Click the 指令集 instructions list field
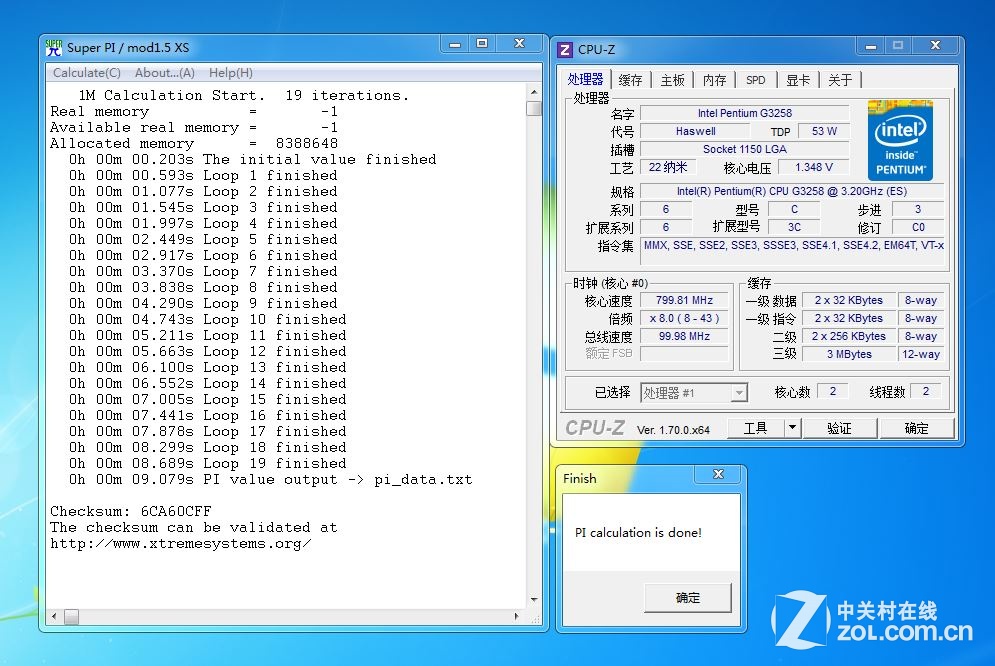Image resolution: width=995 pixels, height=666 pixels. [x=793, y=251]
